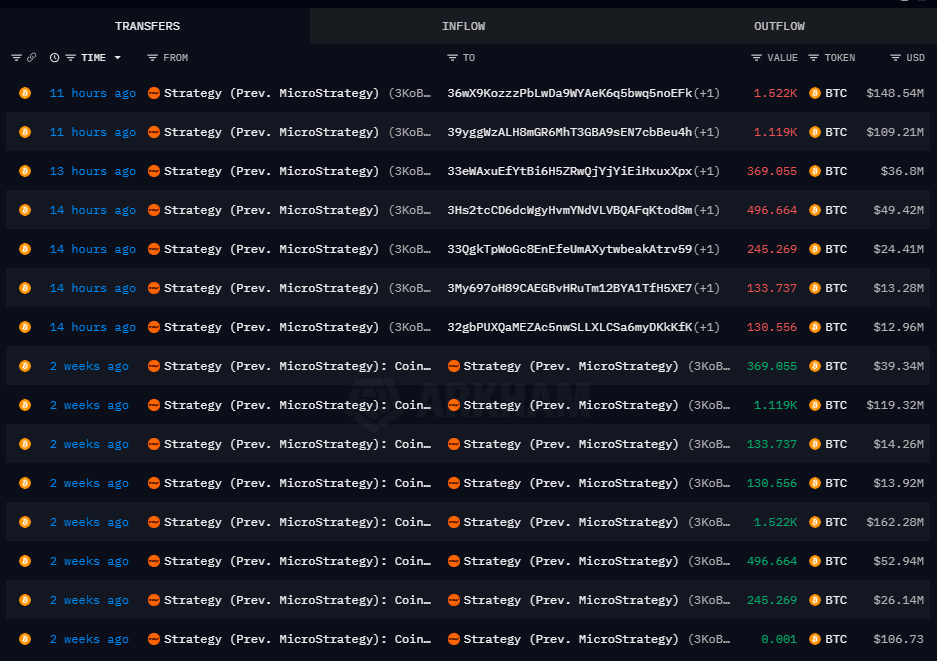
Task: Open 2 weeks ago link for $106.73 transfer
Action: tap(89, 639)
